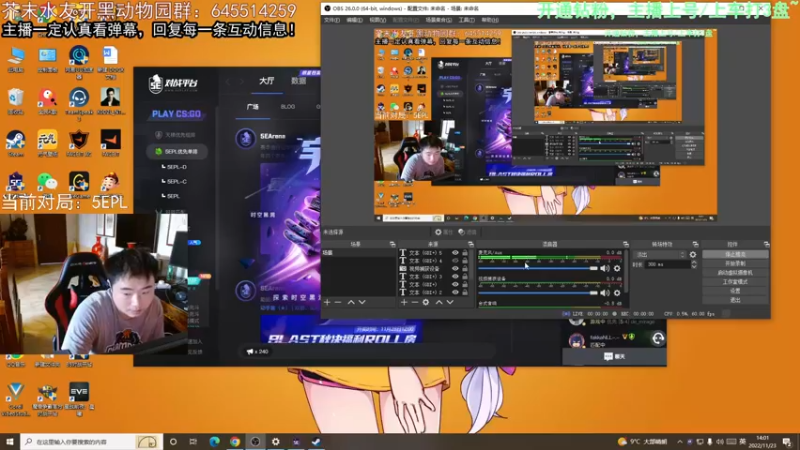Open microphone/Aux channel settings gear
Image resolution: width=800 pixels, height=450 pixels.
(x=617, y=268)
